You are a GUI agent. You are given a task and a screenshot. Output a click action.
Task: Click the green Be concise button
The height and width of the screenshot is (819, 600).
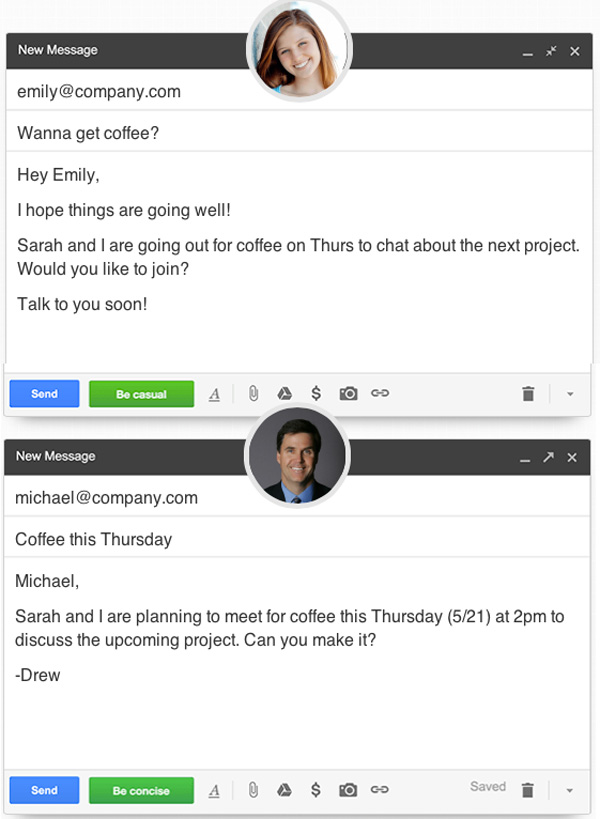tap(141, 790)
